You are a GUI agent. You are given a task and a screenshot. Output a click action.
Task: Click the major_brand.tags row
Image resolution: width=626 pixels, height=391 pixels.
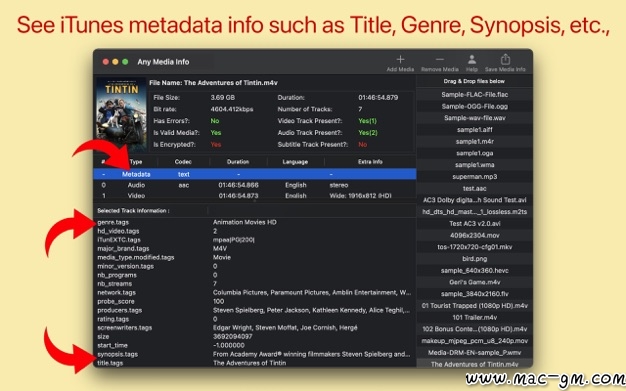[255, 248]
